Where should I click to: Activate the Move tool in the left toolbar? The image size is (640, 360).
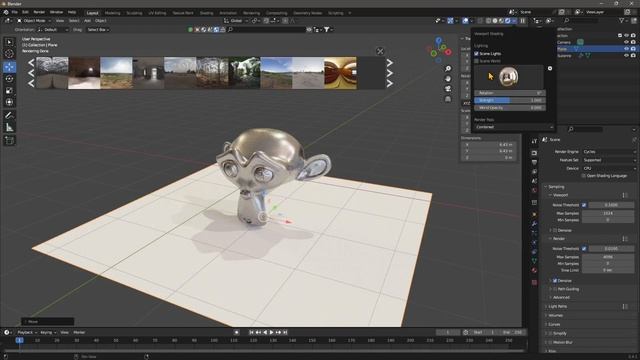point(9,67)
